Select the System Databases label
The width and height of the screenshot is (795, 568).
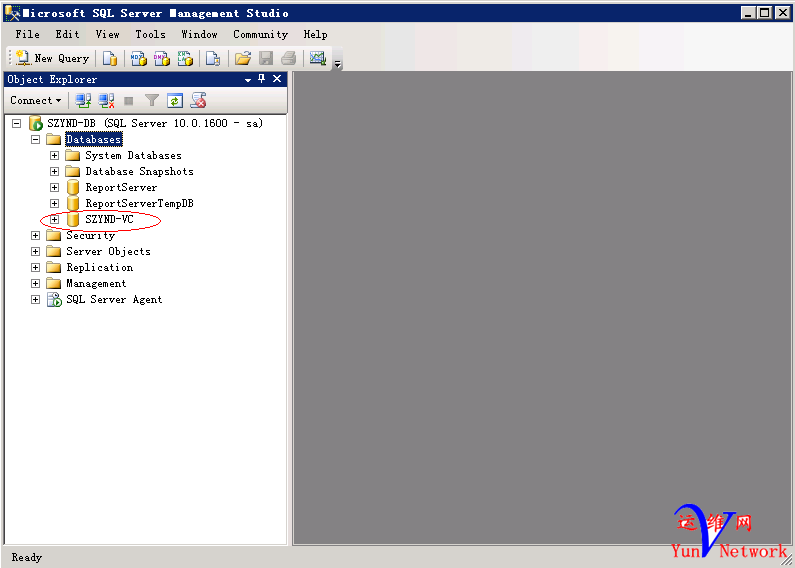point(133,156)
